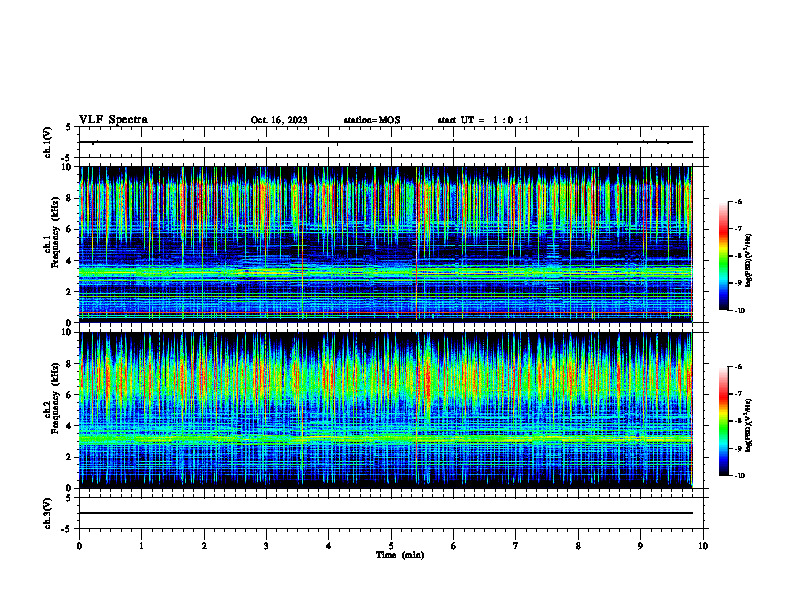
Task: Click the "-6" label on ch.1 colorbar
Action: (737, 201)
